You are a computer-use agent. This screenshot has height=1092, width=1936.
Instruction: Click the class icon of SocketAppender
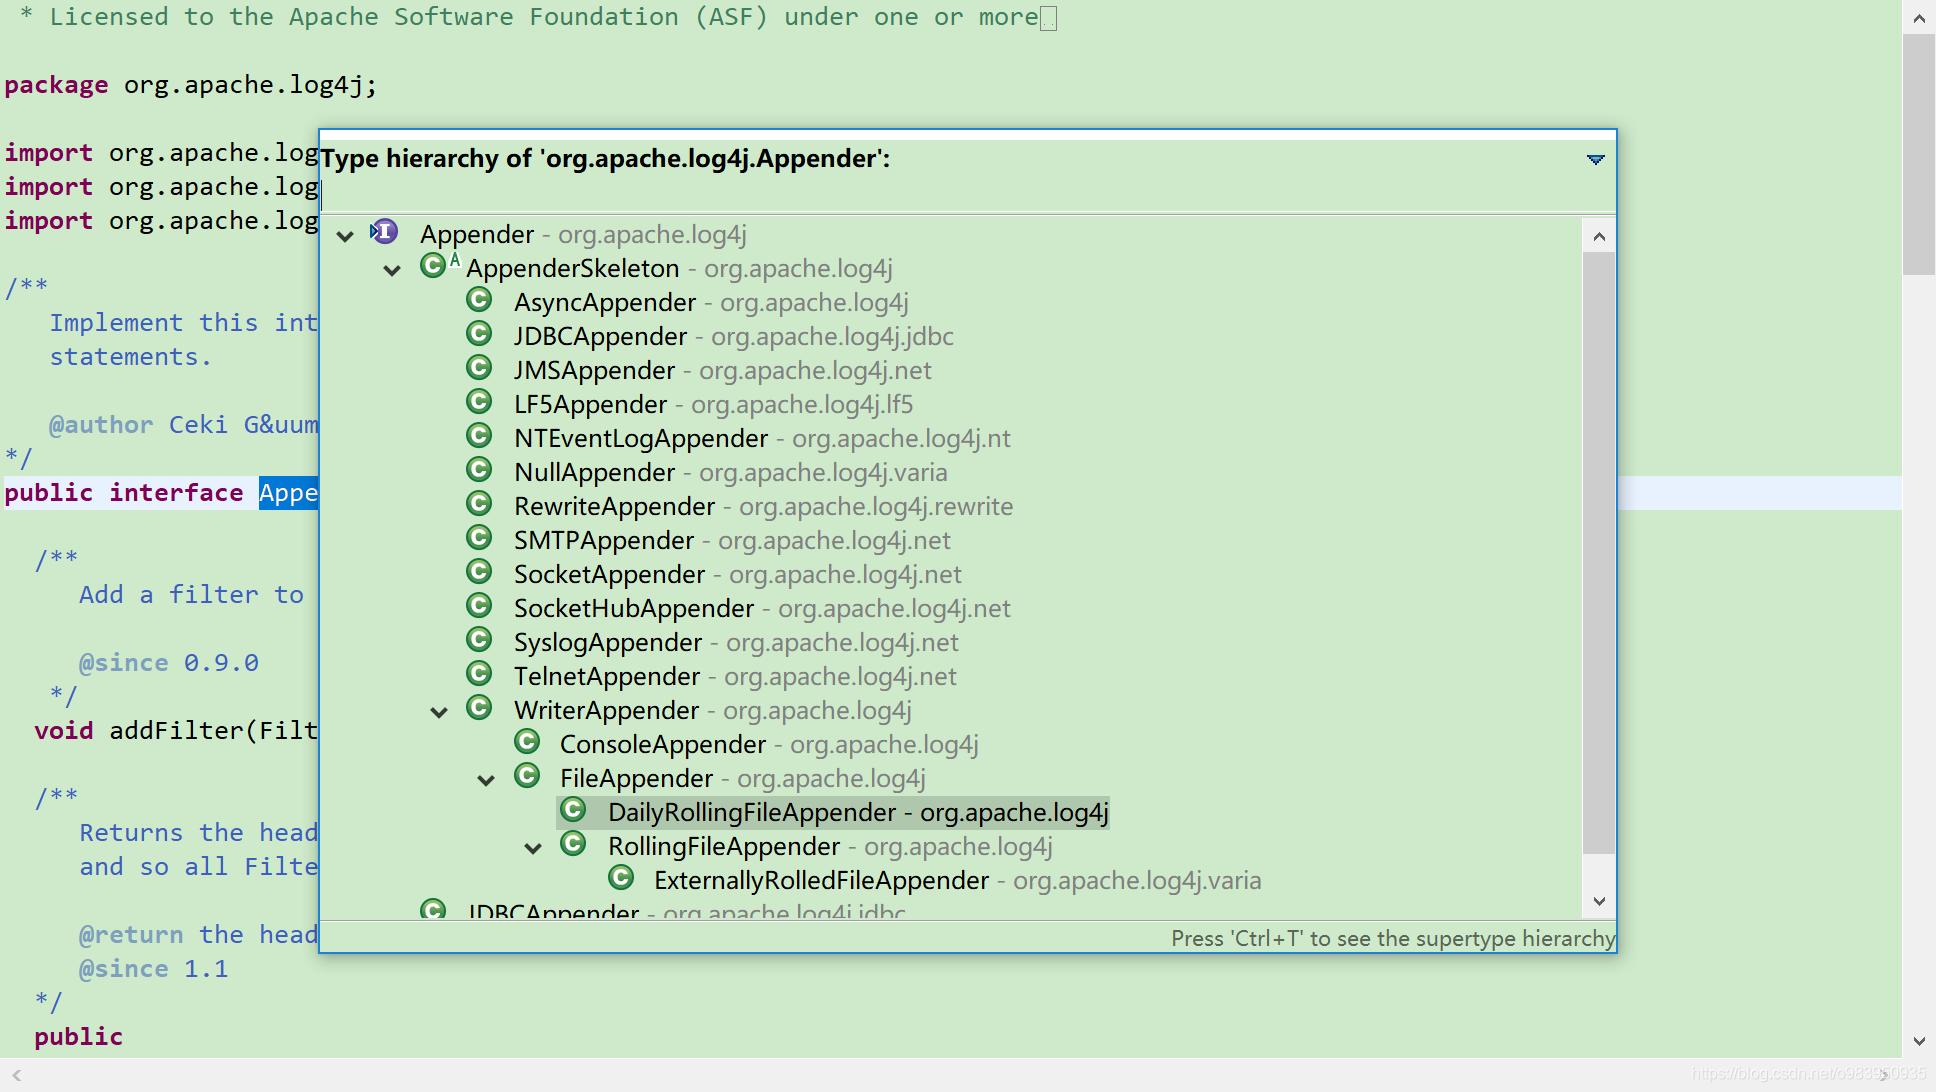point(480,572)
